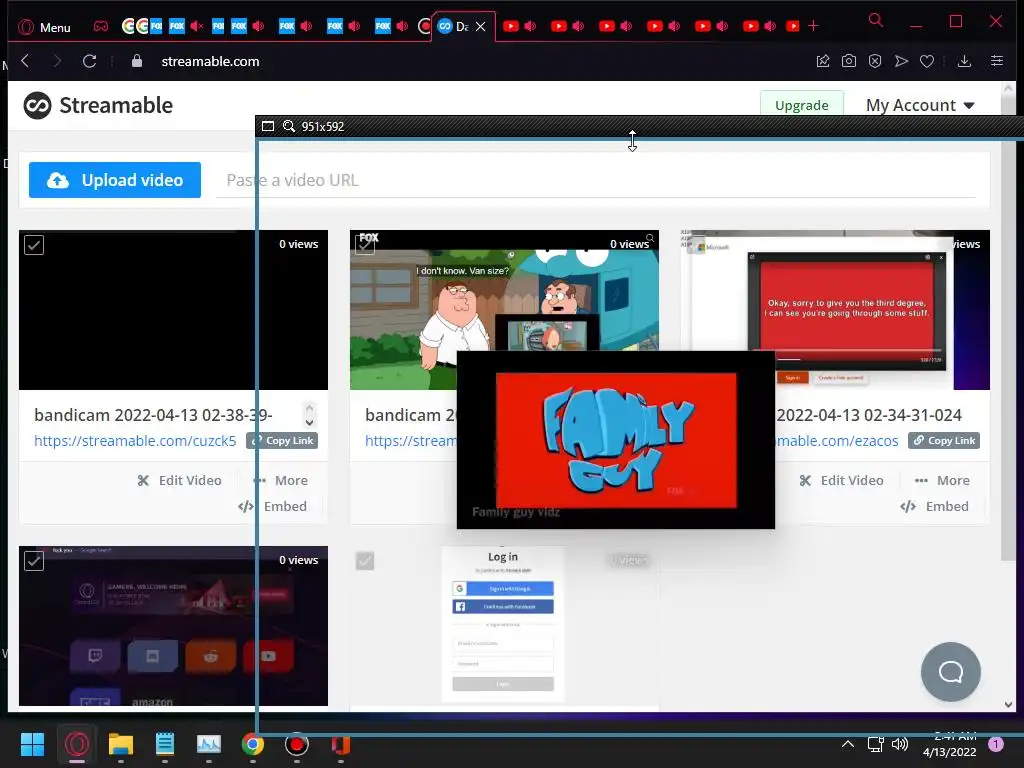Open File Explorer from taskbar

pos(121,744)
